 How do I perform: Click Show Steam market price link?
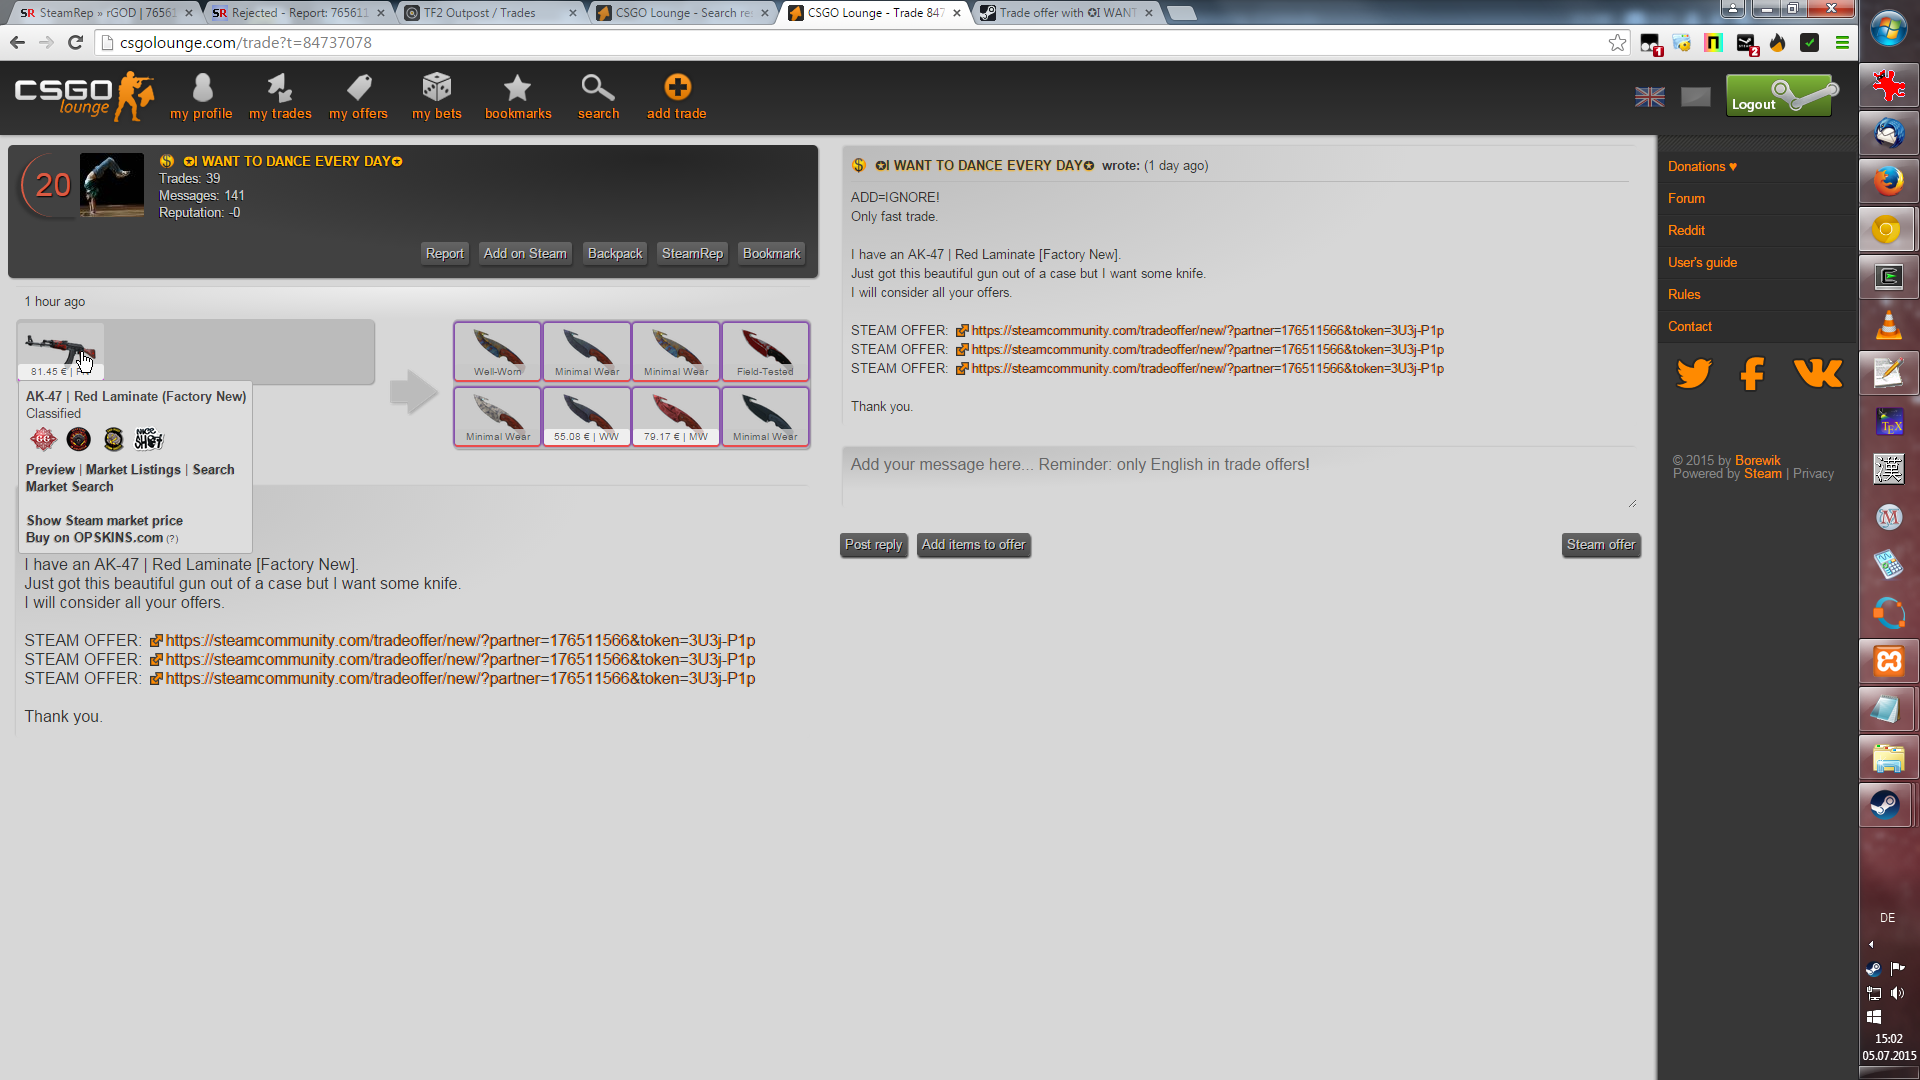[x=104, y=521]
